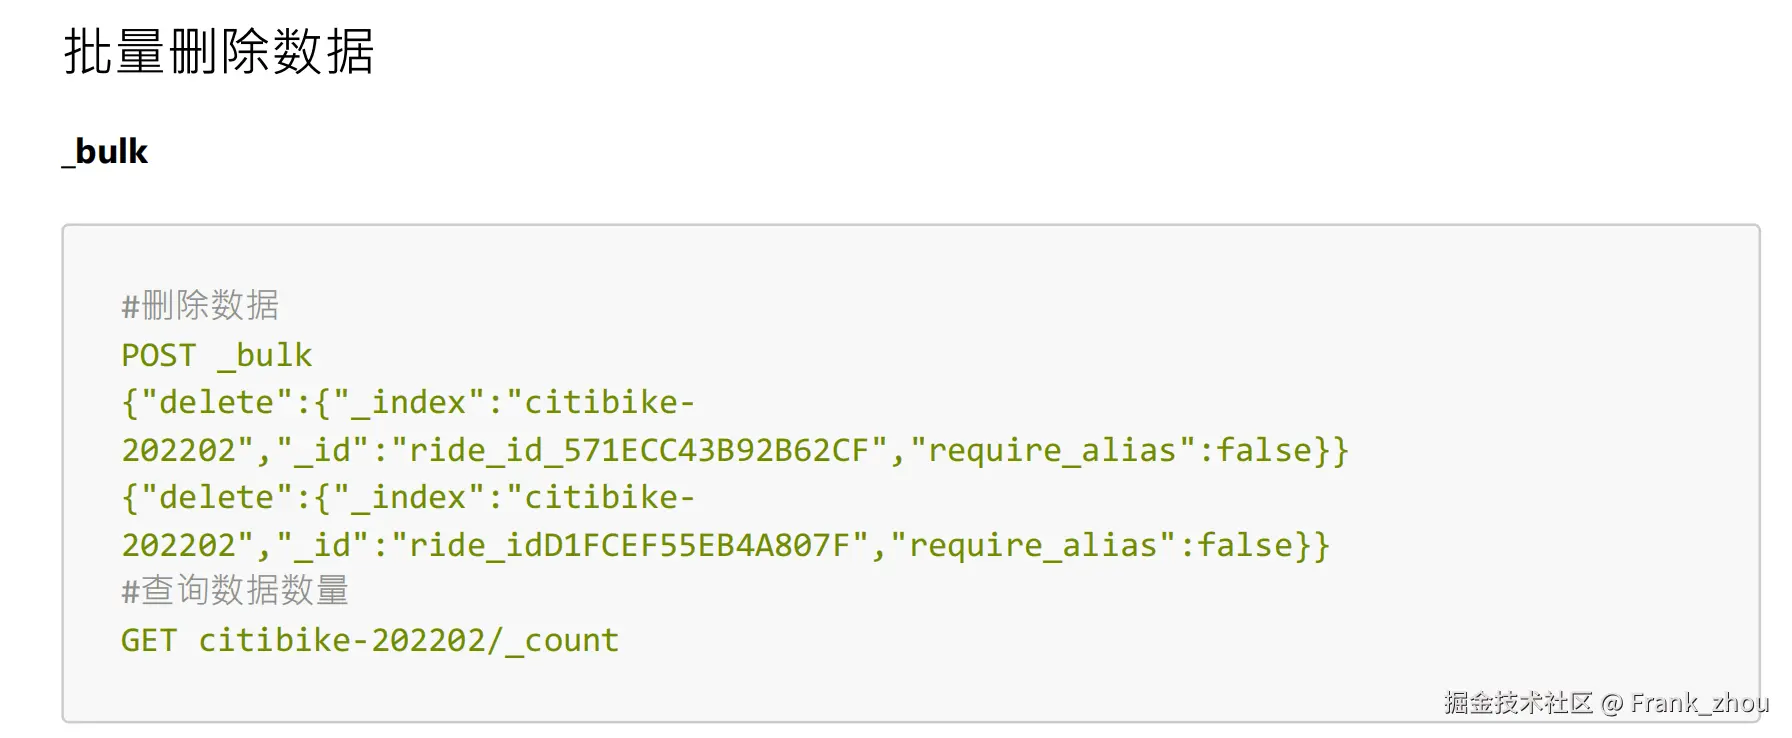Click "require_alias" in the first delete action
The width and height of the screenshot is (1792, 738).
pos(1053,450)
